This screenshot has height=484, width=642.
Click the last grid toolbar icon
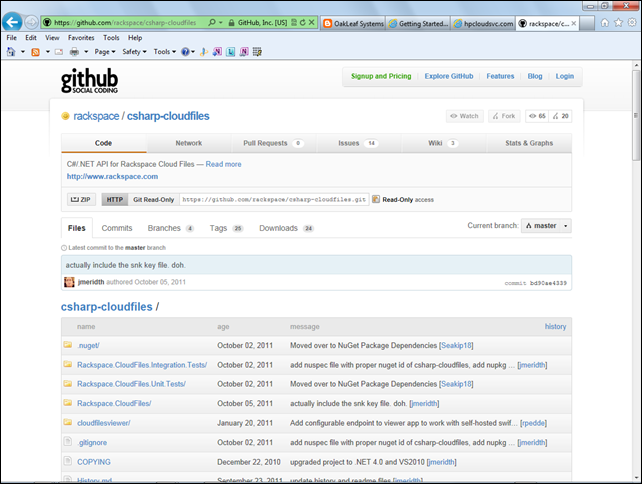point(257,52)
